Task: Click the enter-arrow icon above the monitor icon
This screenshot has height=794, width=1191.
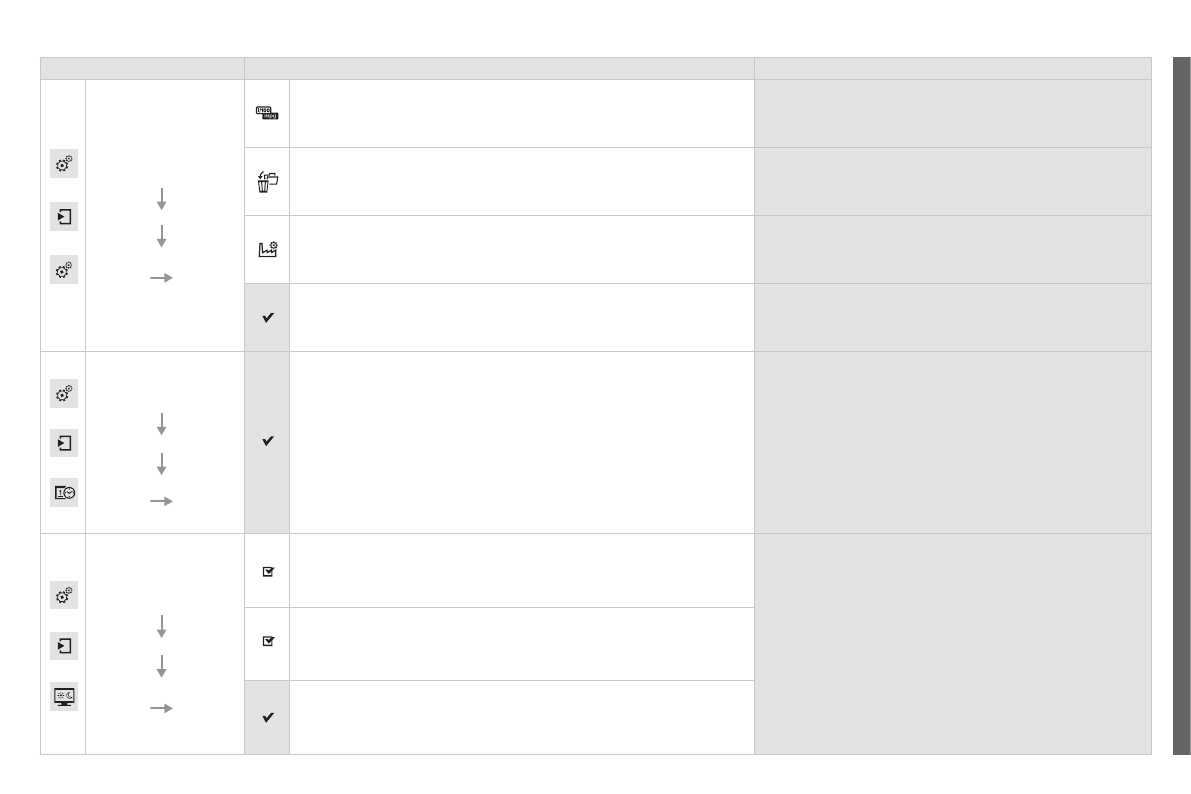Action: pyautogui.click(x=64, y=646)
